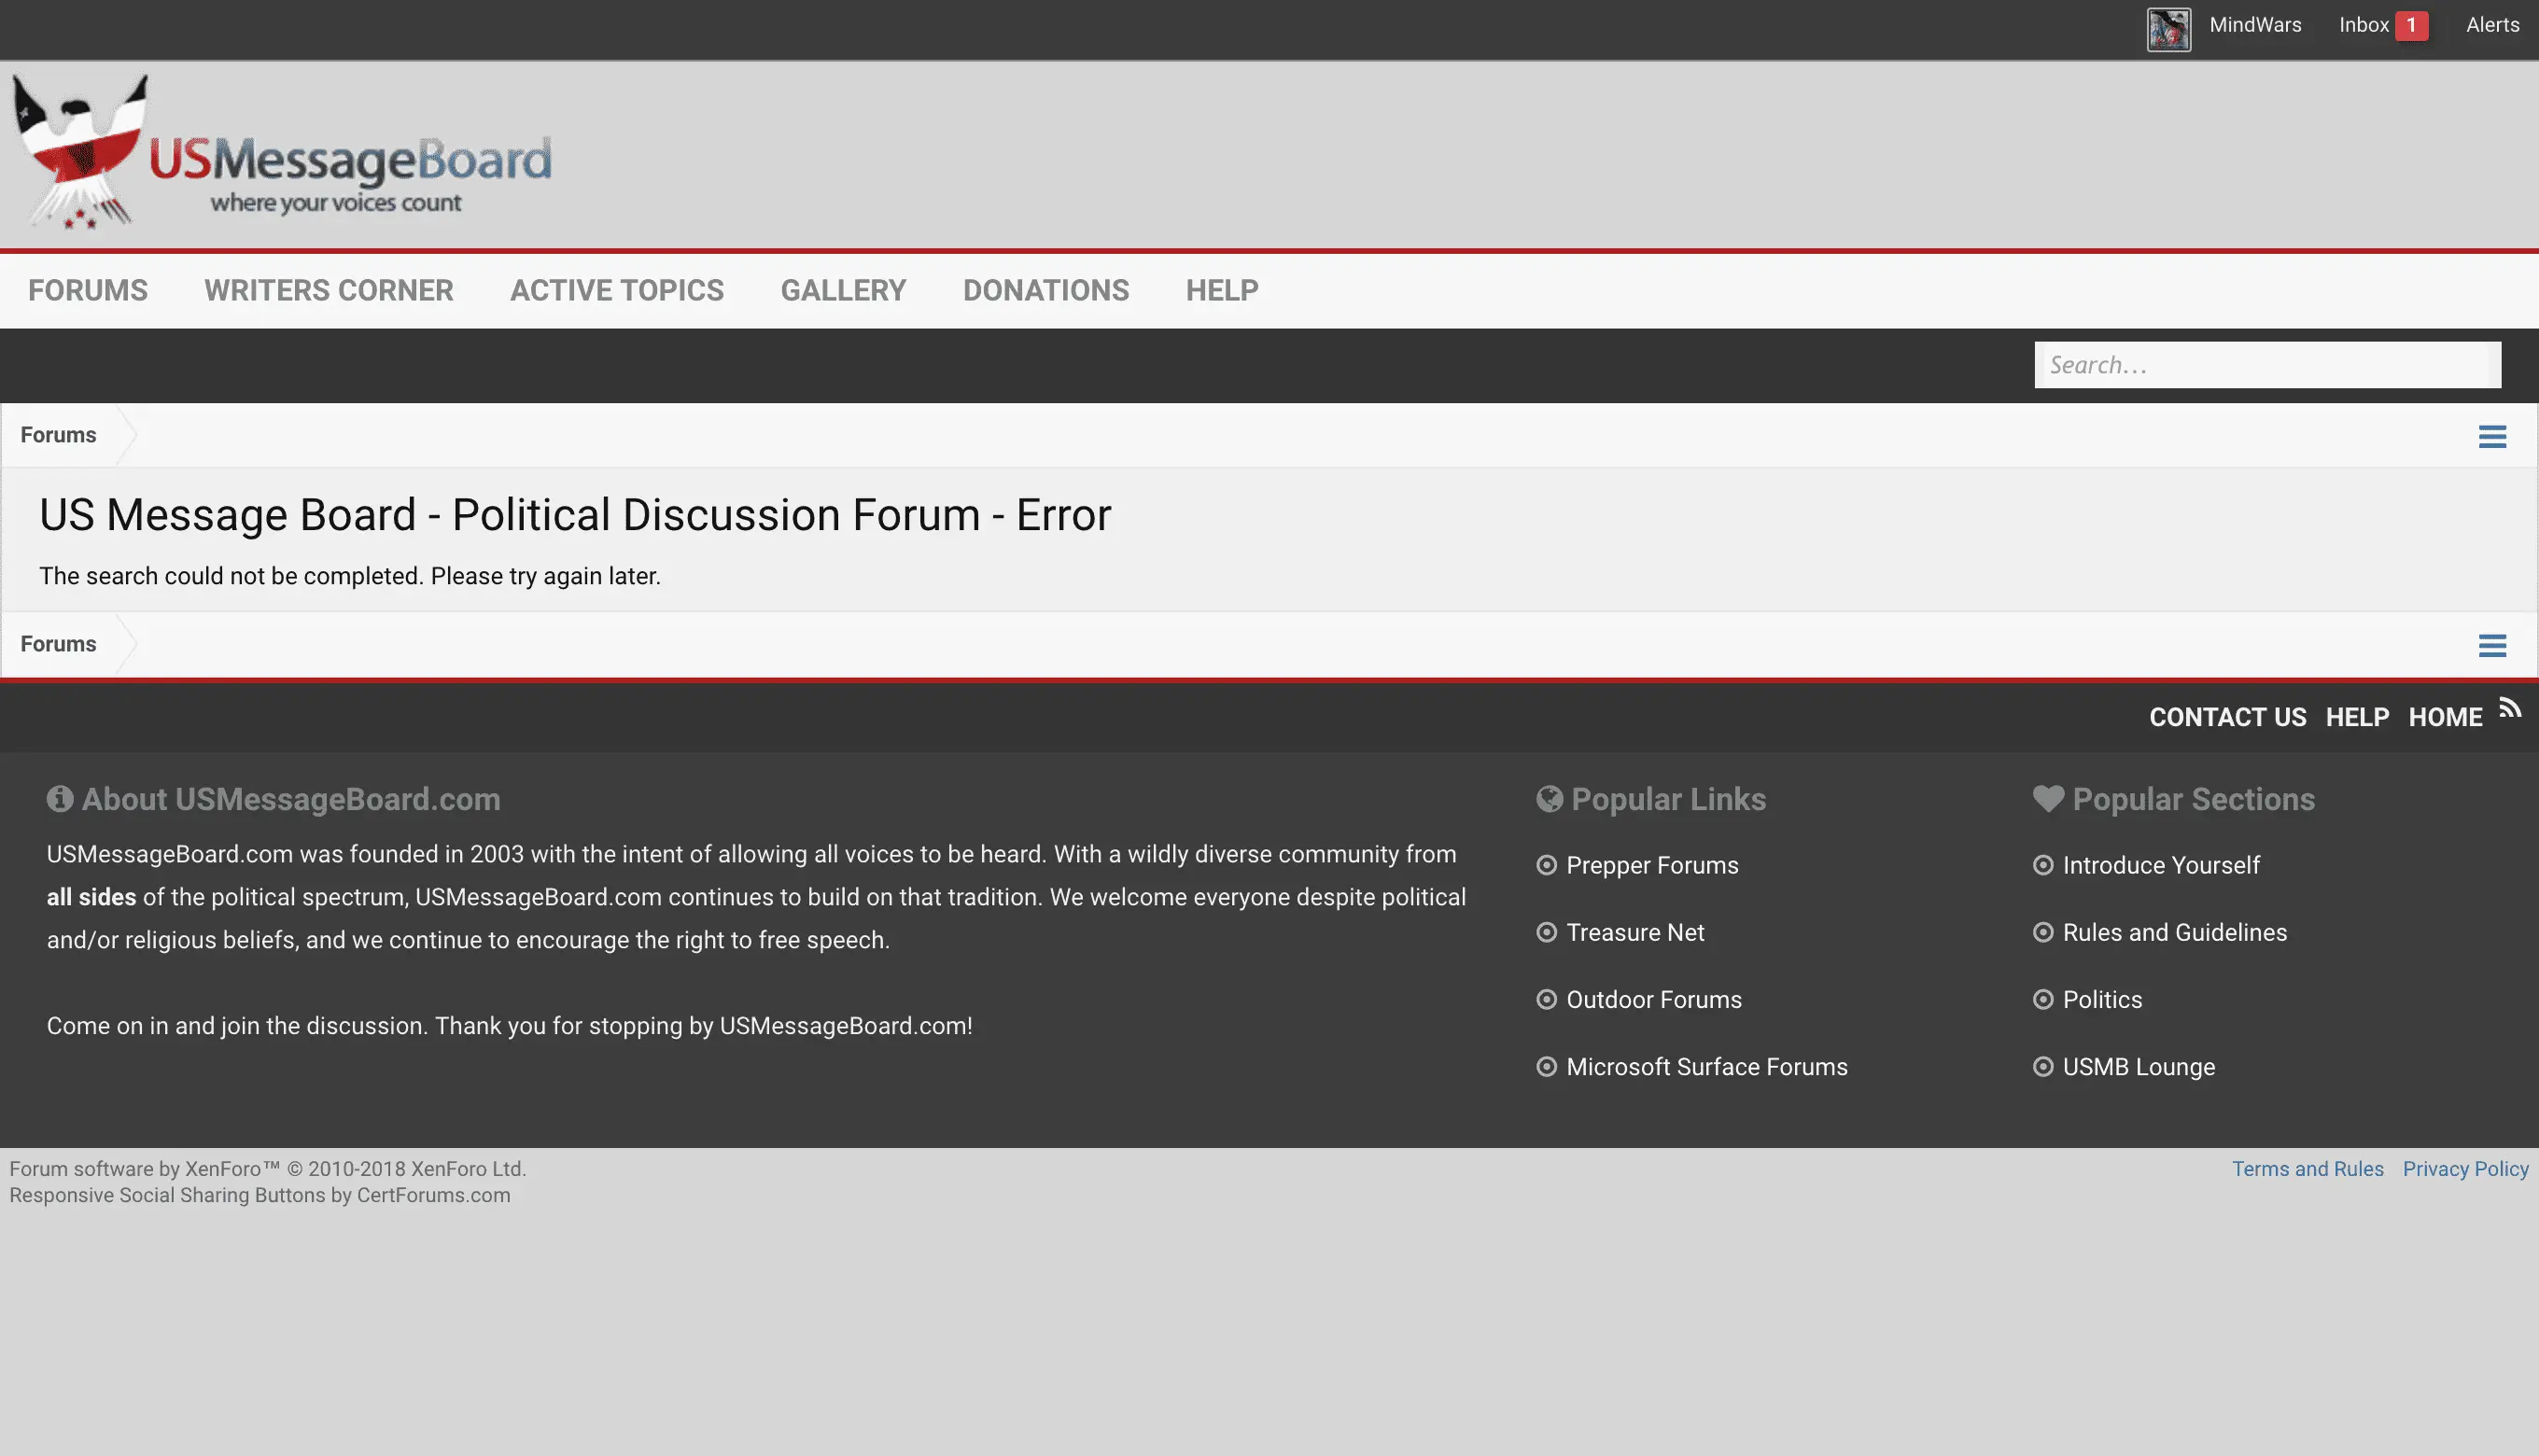Screen dimensions: 2539x1456
Task: Go to the Writers Corner tab
Action: (328, 291)
